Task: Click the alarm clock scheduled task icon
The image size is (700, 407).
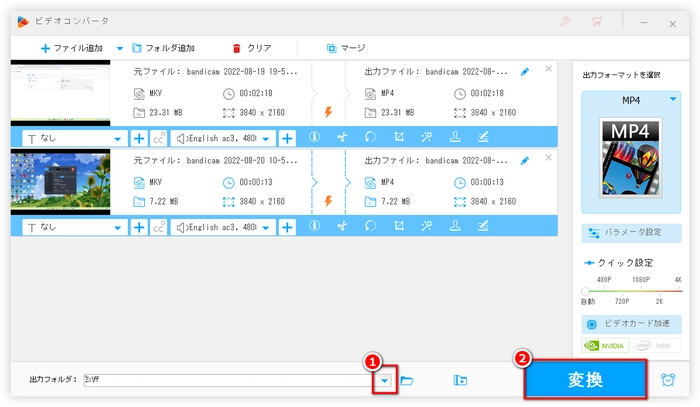Action: (x=667, y=380)
